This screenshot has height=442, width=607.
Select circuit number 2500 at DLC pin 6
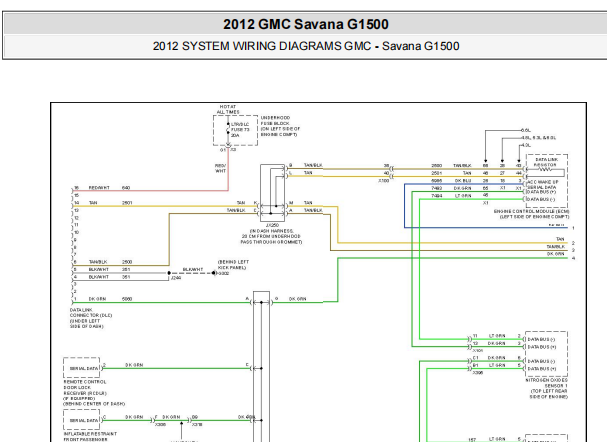click(127, 262)
